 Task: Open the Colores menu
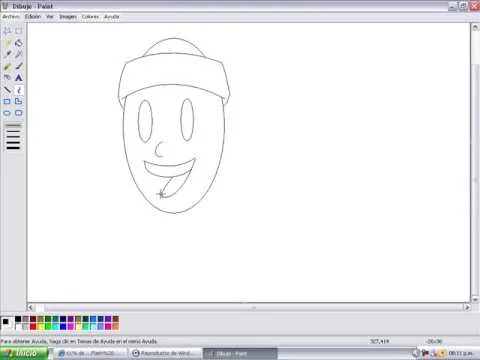(x=90, y=17)
